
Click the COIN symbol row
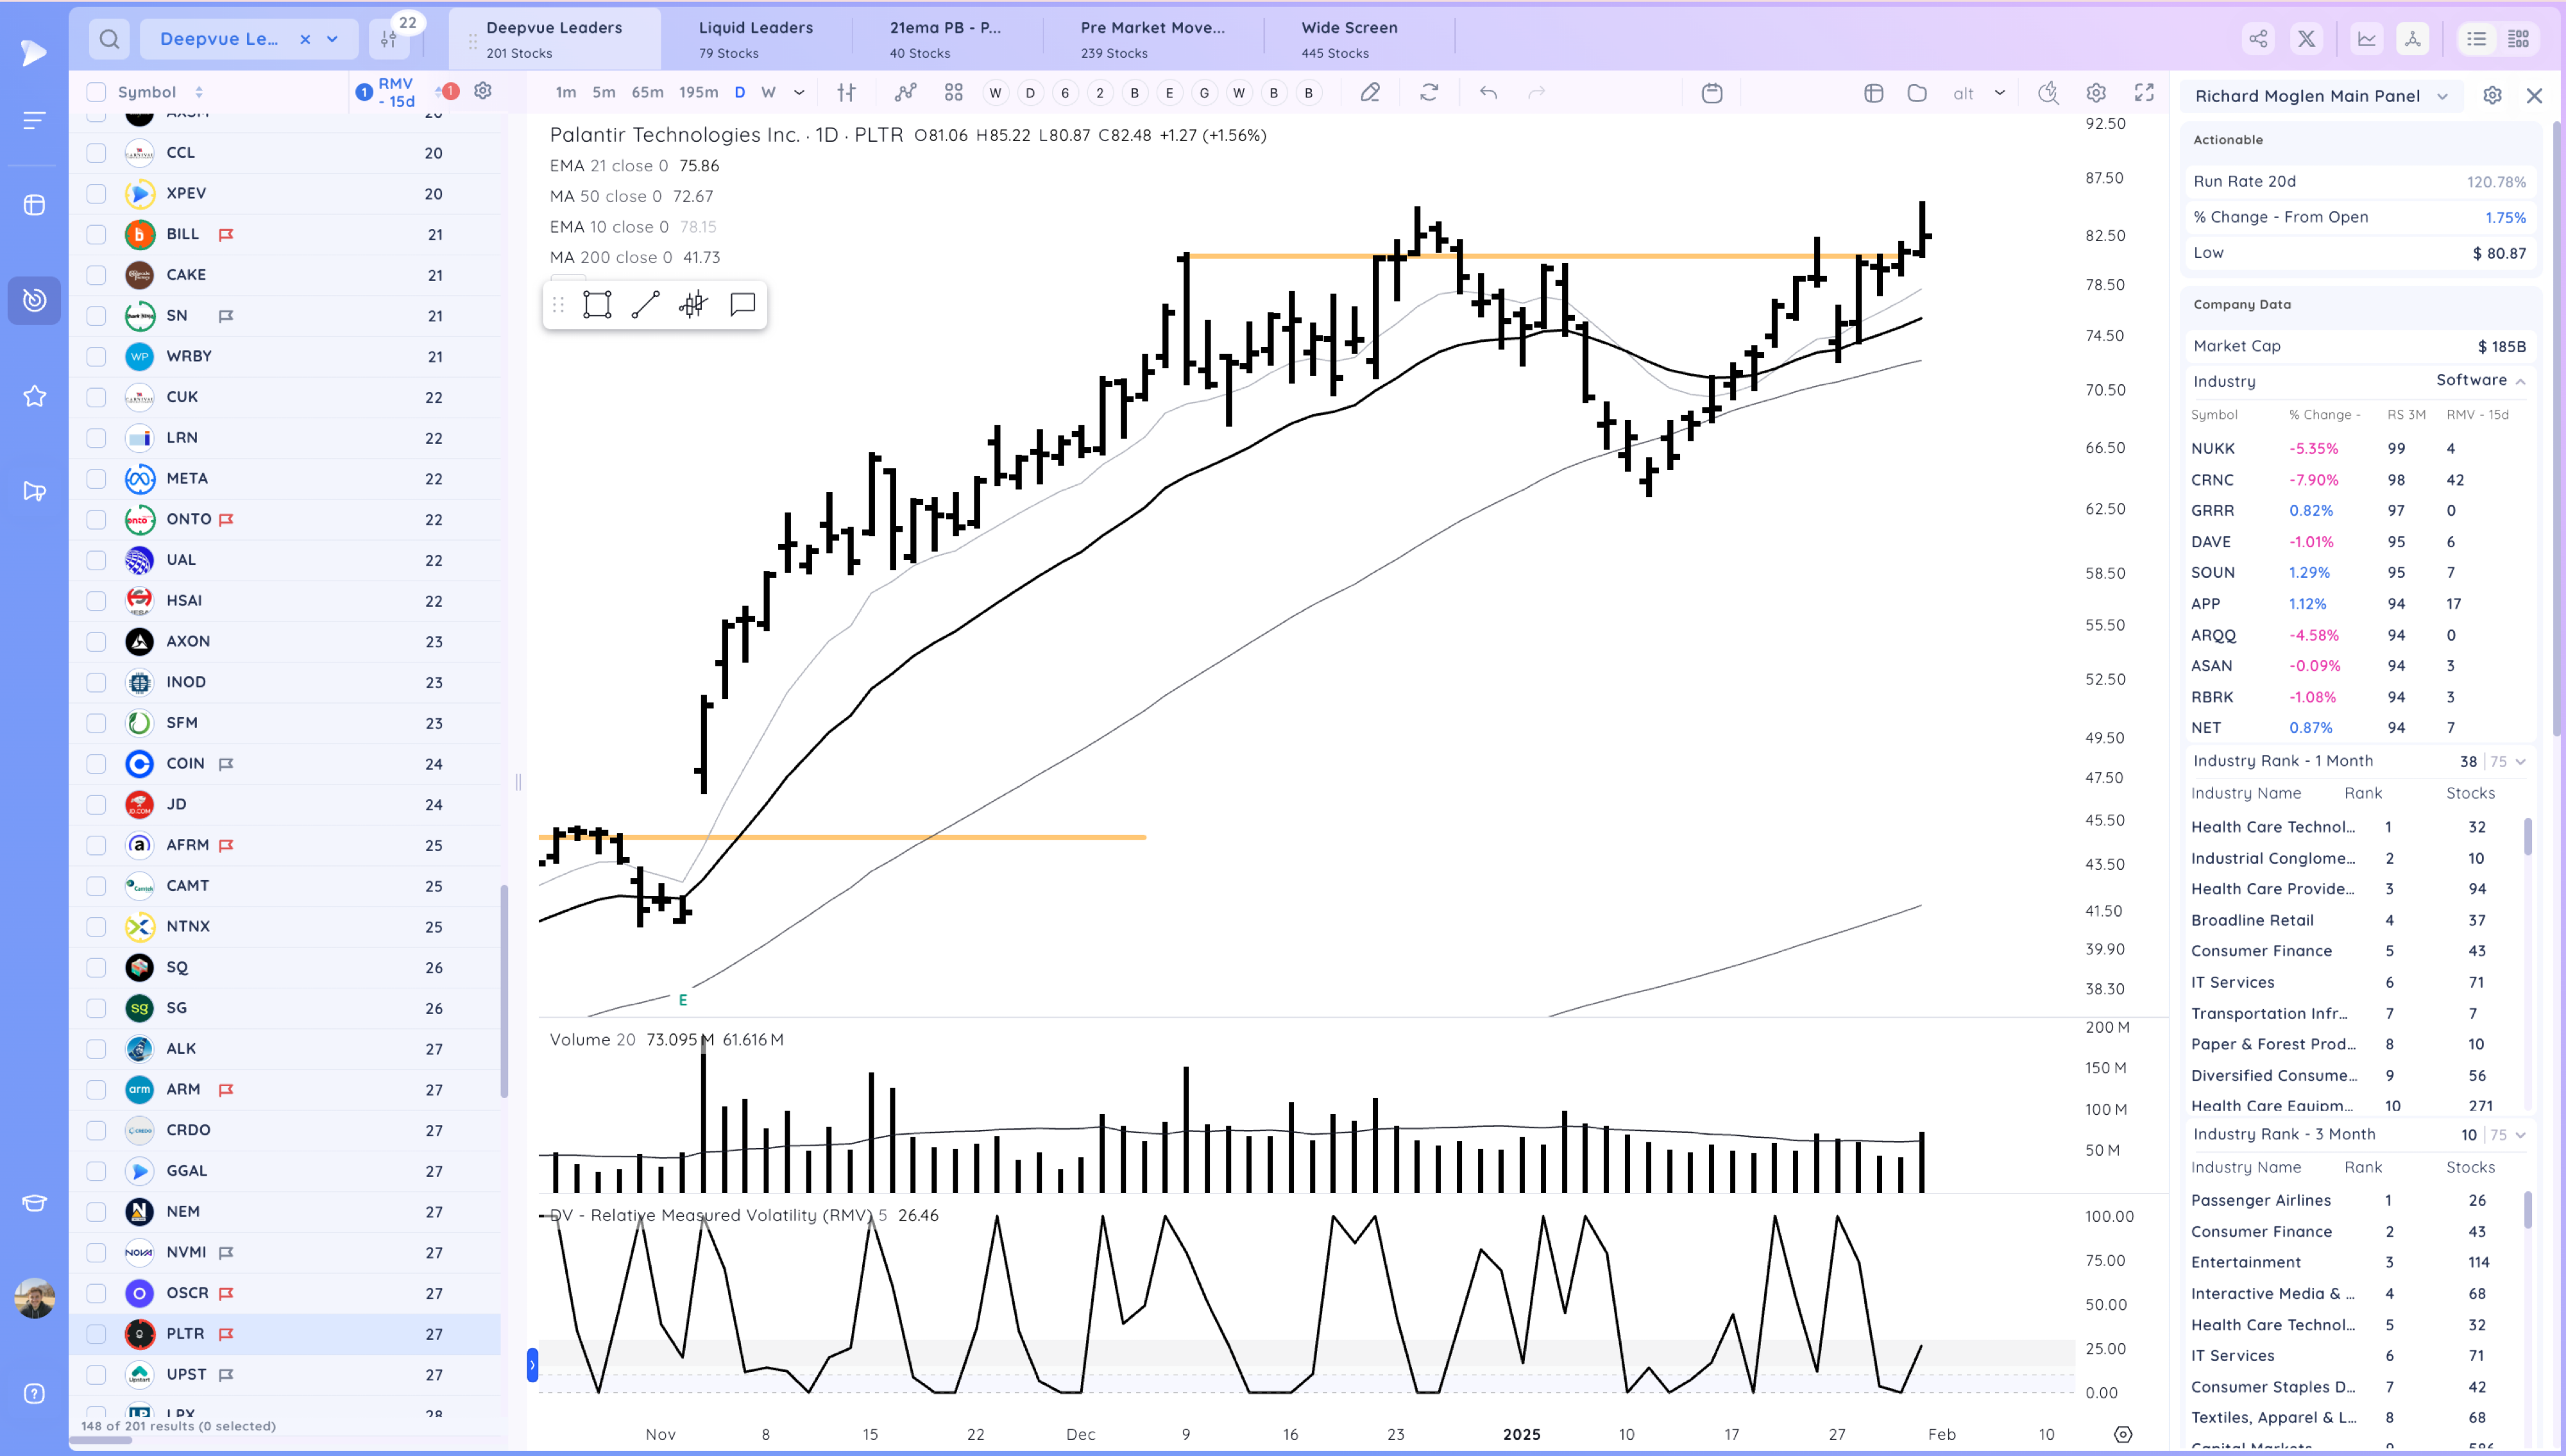tap(185, 763)
